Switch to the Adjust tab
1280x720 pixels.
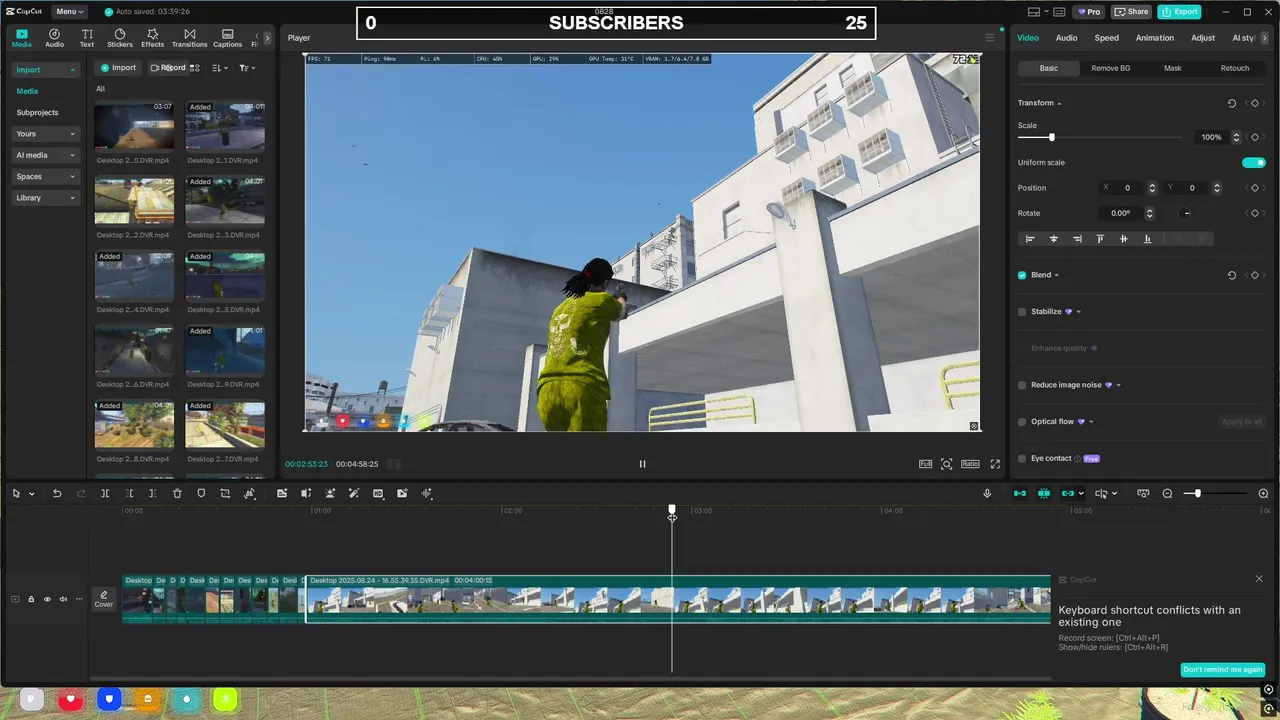click(1203, 38)
